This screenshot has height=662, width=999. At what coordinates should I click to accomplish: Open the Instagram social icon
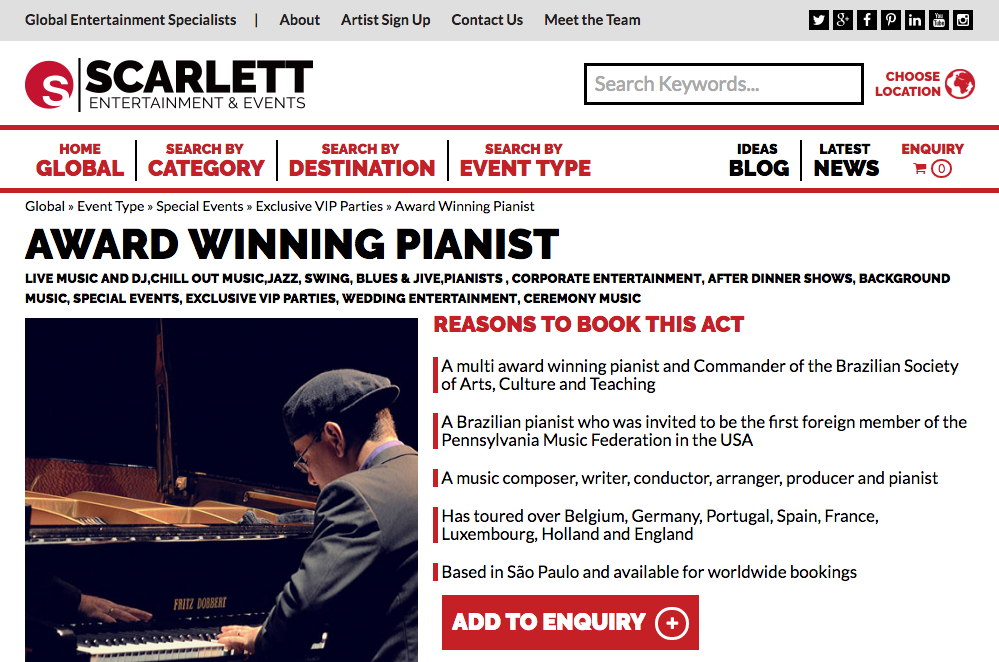(x=963, y=20)
